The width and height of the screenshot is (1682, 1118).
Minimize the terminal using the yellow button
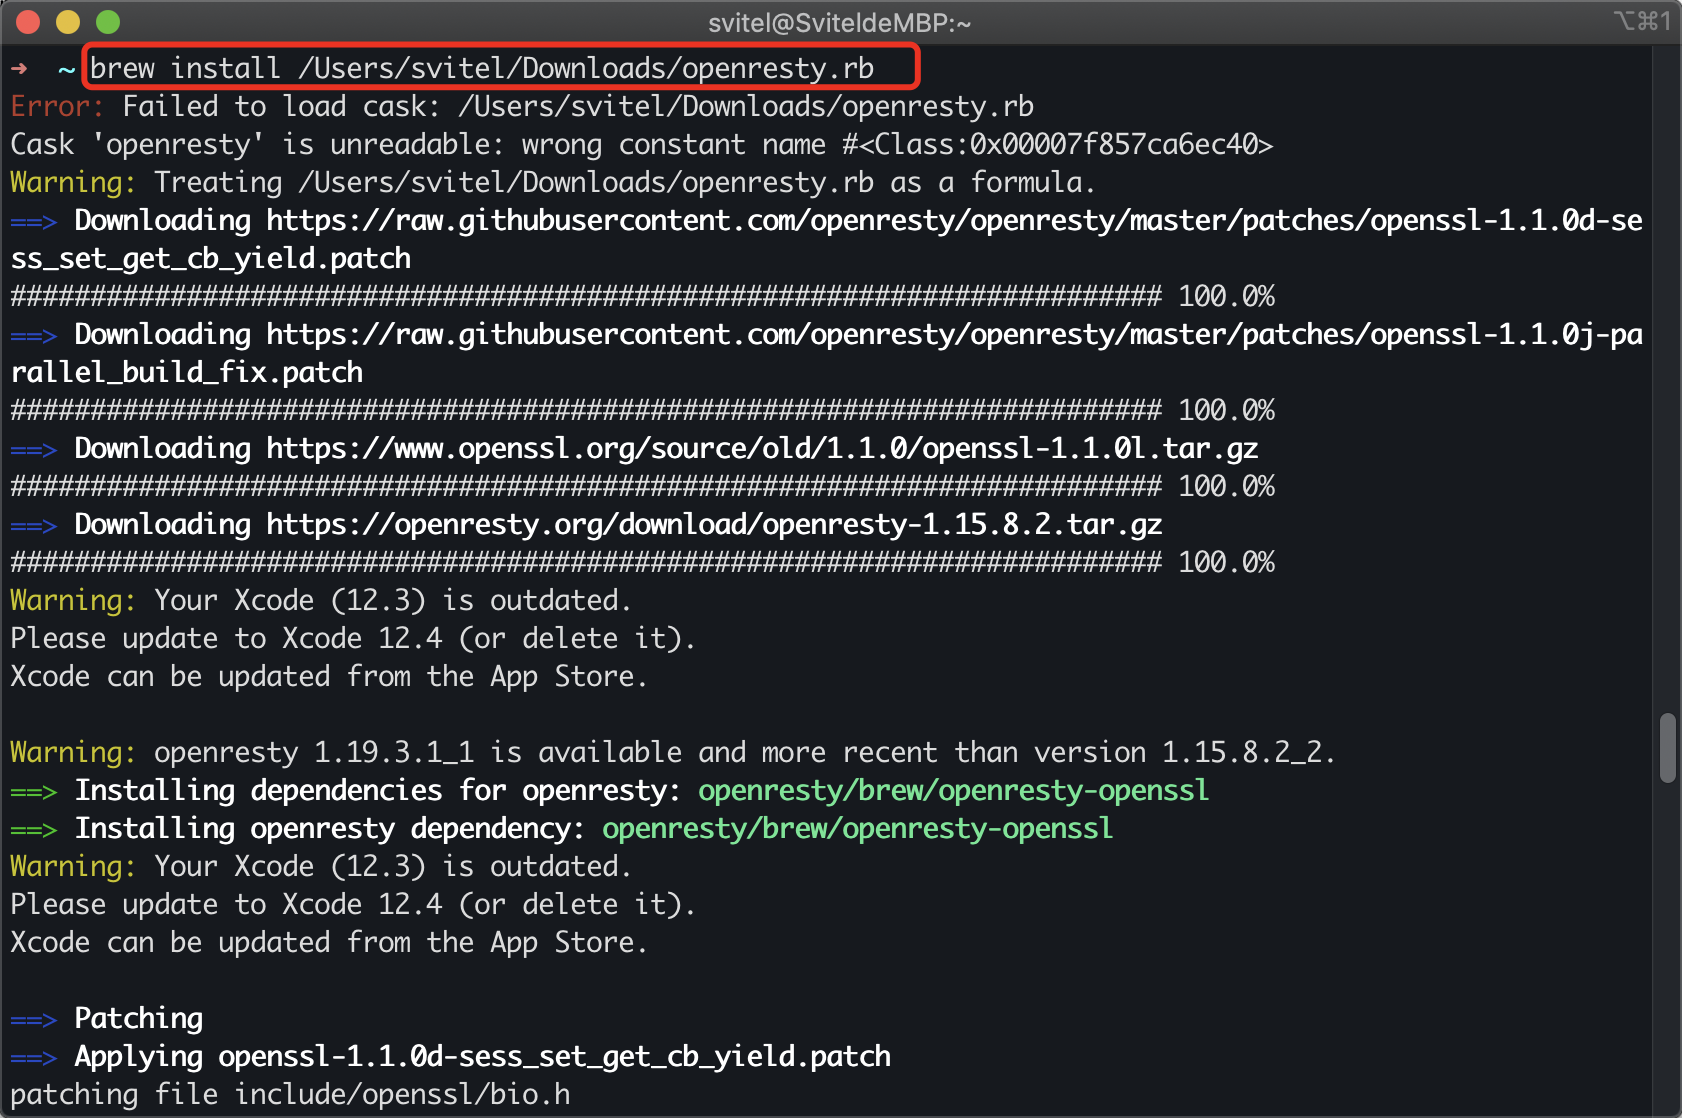click(x=68, y=22)
